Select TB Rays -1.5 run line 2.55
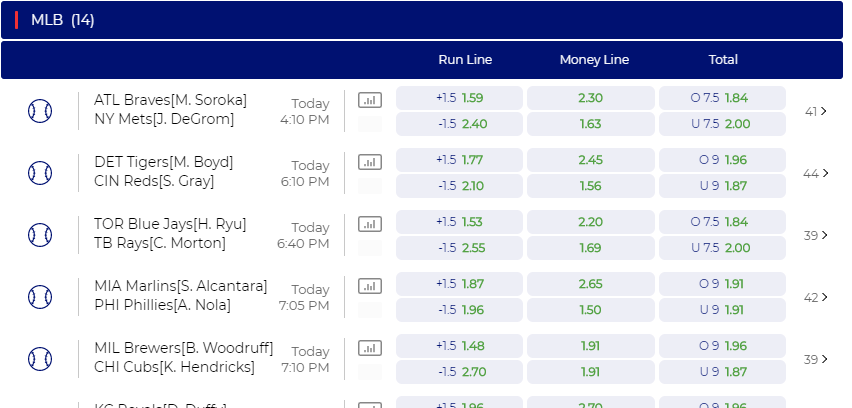This screenshot has height=408, width=852. pos(459,248)
